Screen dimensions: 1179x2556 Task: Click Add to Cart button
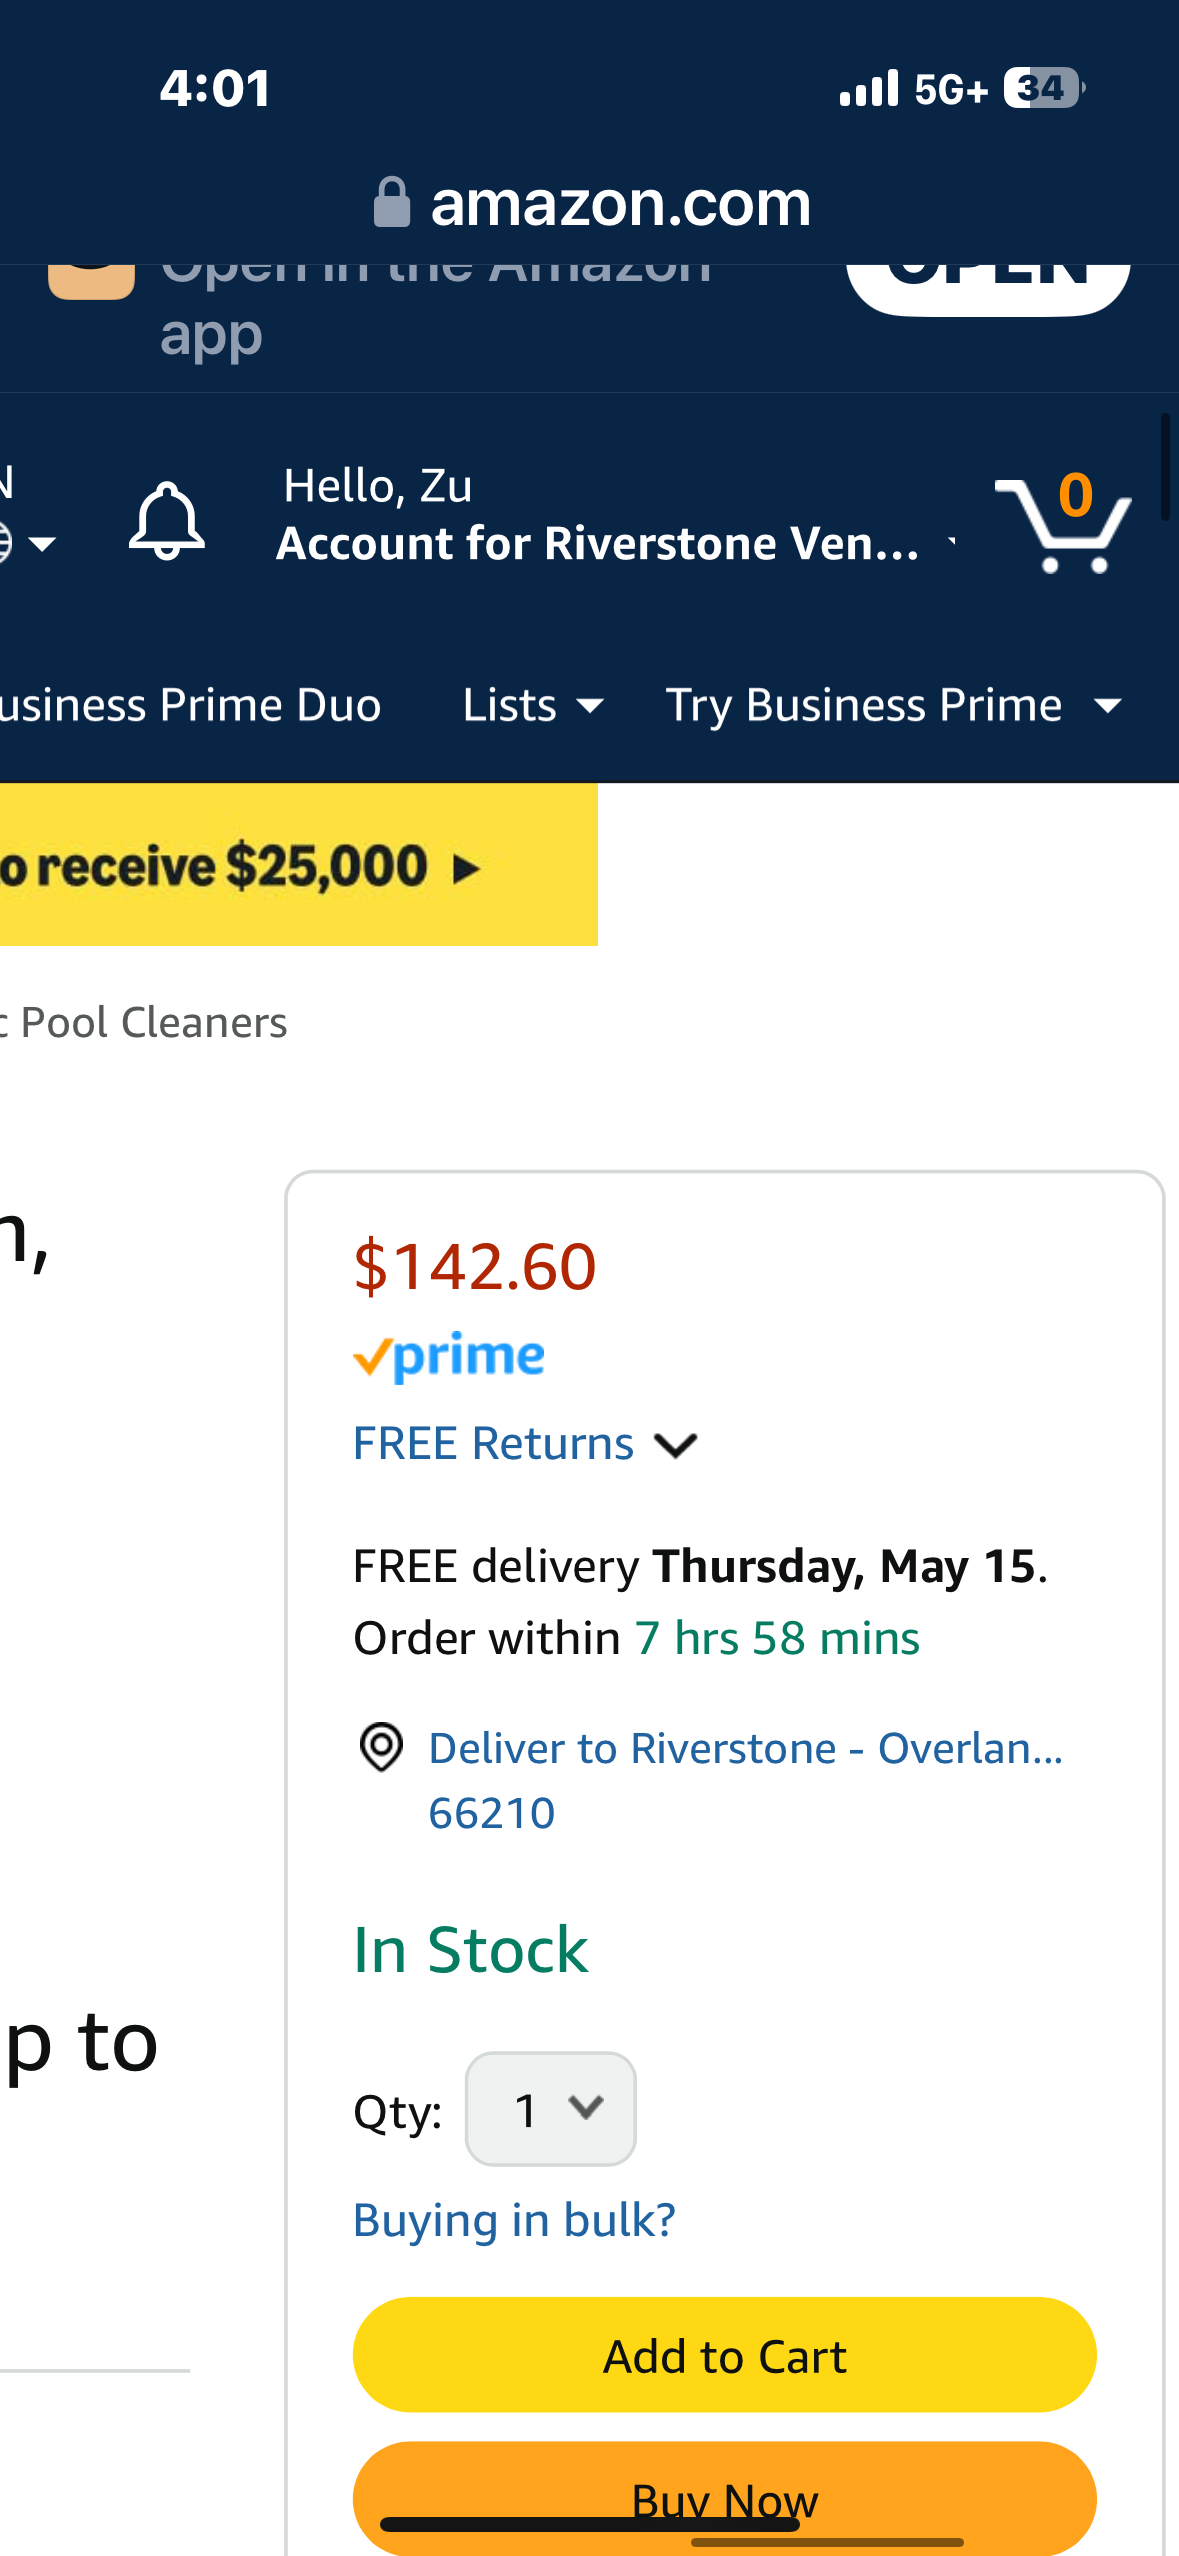tap(725, 2355)
